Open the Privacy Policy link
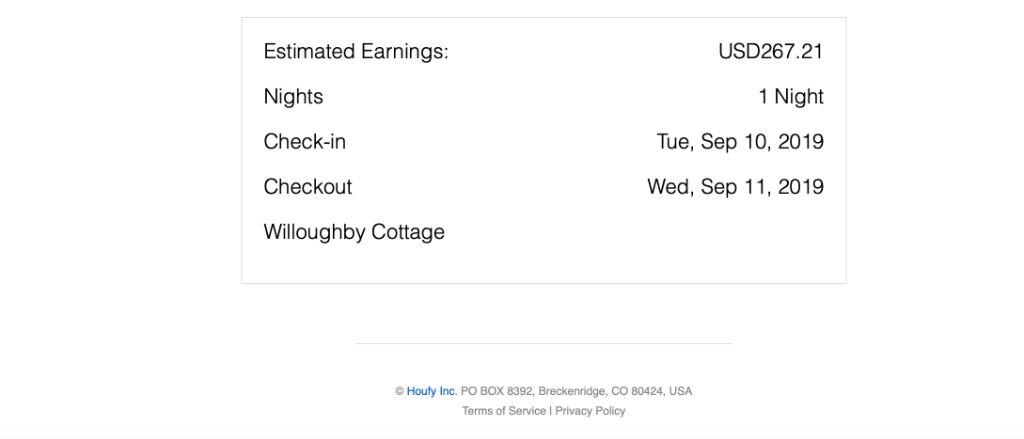 591,411
